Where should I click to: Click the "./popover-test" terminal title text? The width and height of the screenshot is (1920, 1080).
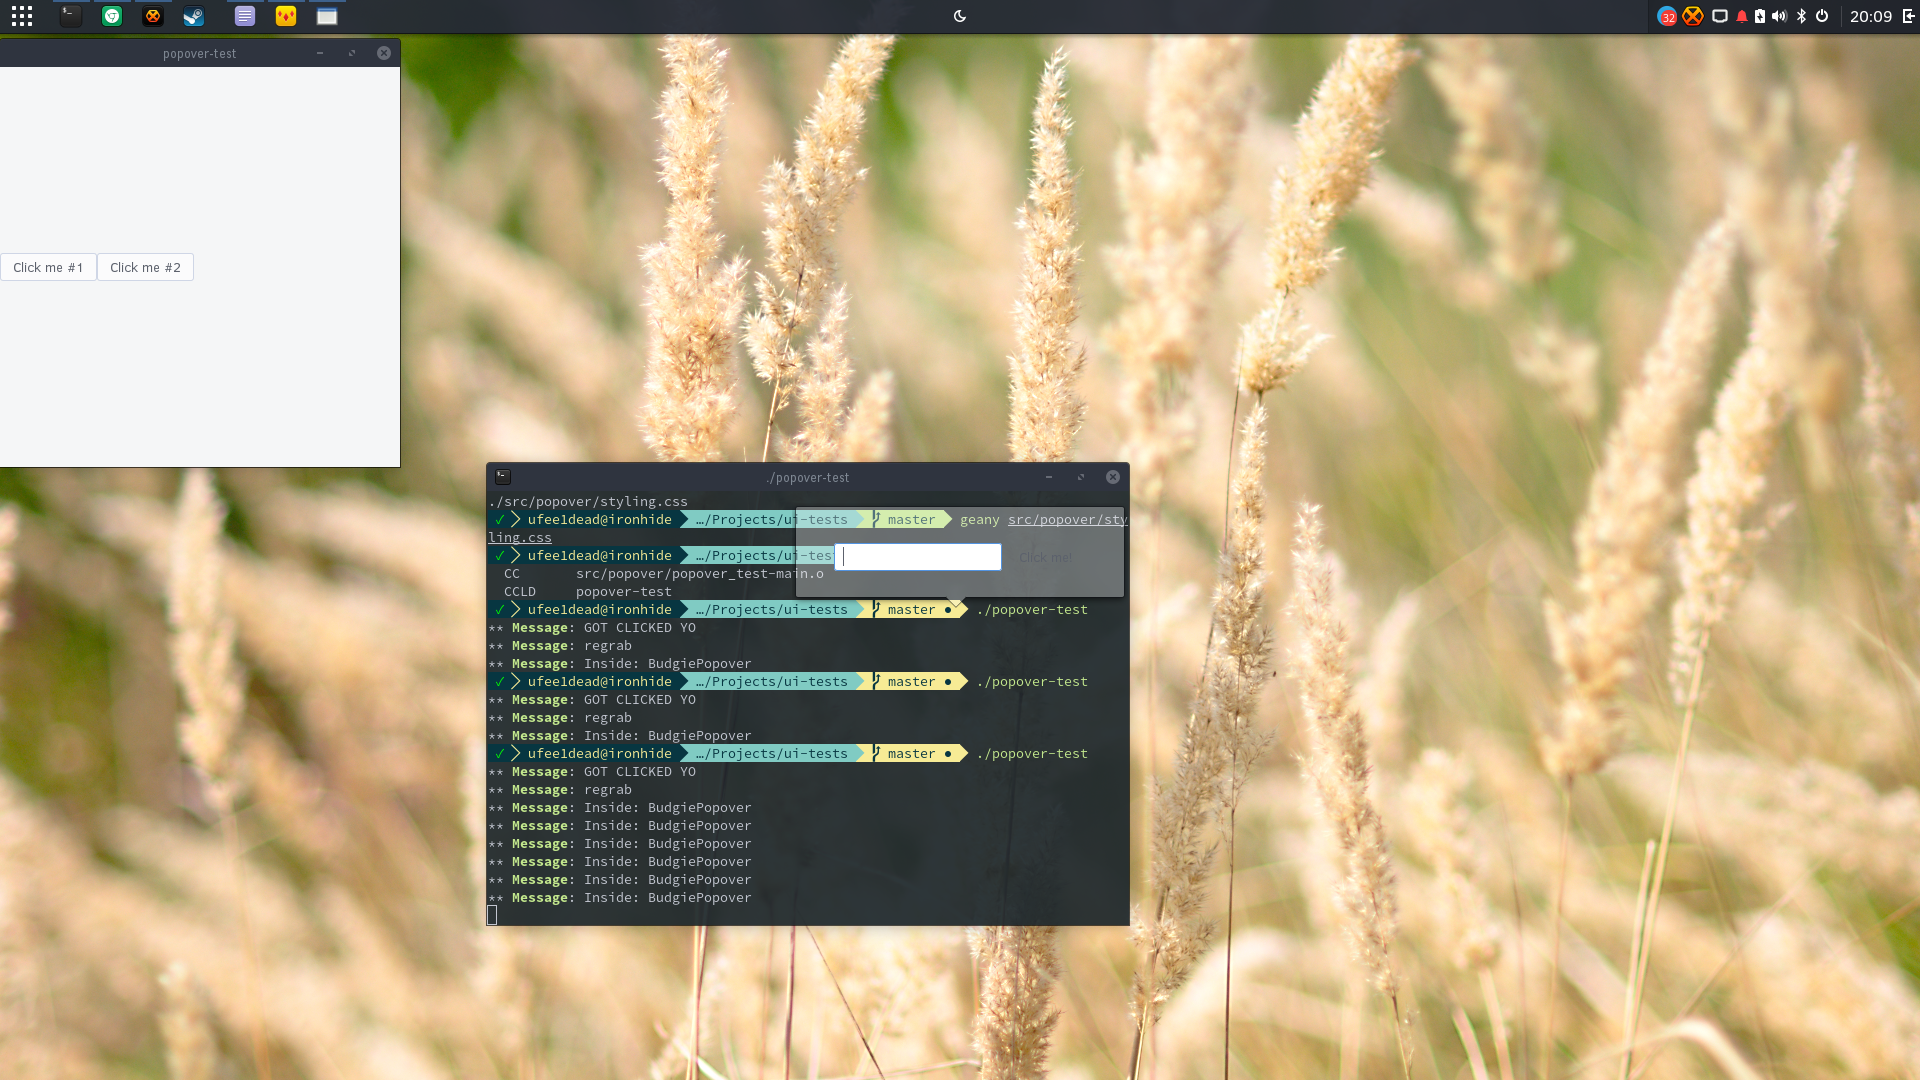coord(808,478)
